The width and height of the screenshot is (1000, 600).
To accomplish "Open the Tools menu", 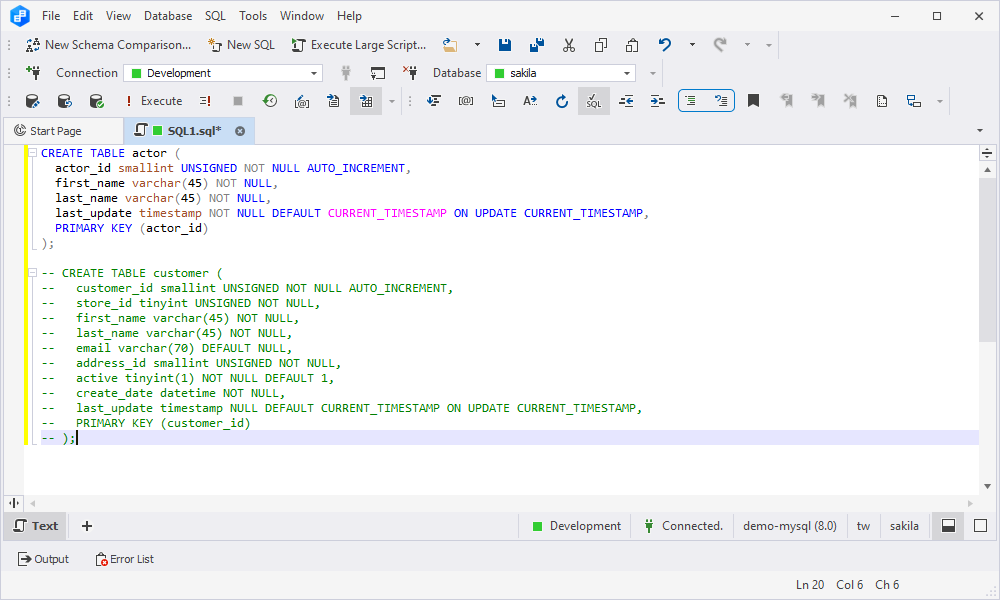I will point(253,16).
